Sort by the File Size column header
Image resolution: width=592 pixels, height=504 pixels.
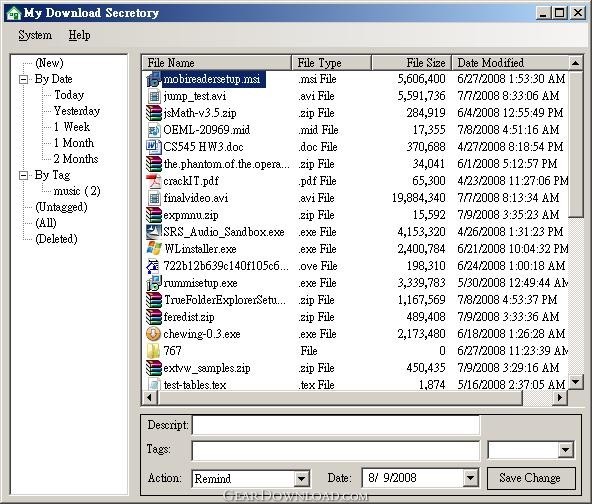pyautogui.click(x=412, y=63)
